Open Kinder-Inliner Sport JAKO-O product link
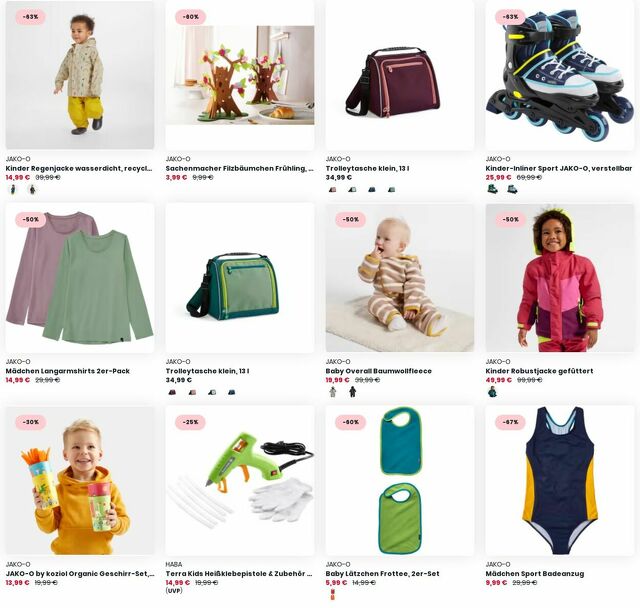The image size is (640, 608). pyautogui.click(x=559, y=168)
